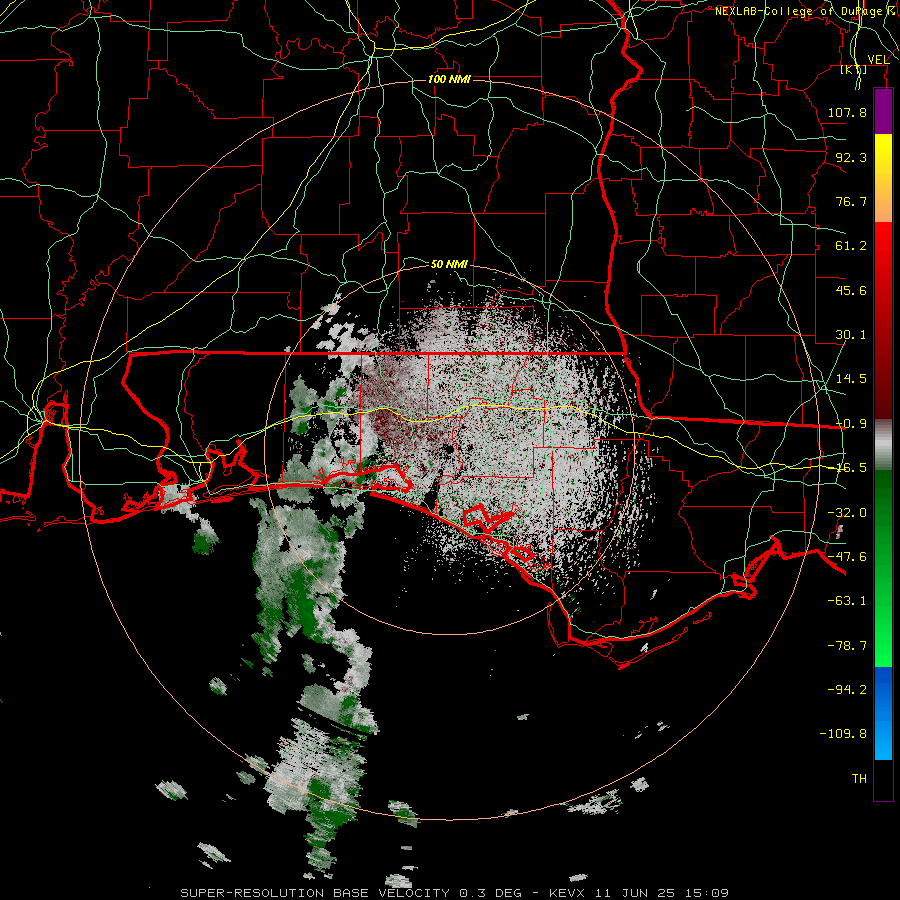Pick the purple segment of velocity scale
This screenshot has width=900, height=900.
point(883,112)
